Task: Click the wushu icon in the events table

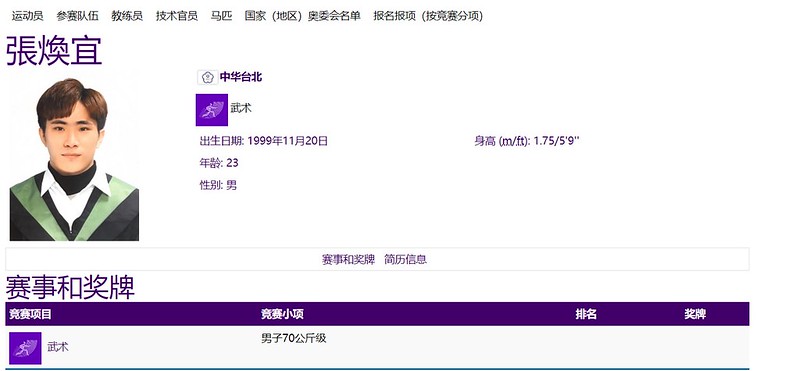Action: tap(25, 348)
